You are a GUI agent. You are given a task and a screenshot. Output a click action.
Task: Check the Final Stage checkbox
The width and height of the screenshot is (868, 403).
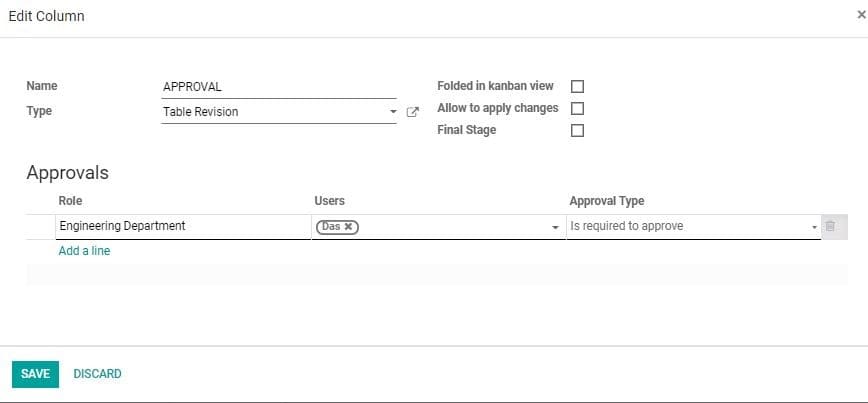coord(577,130)
